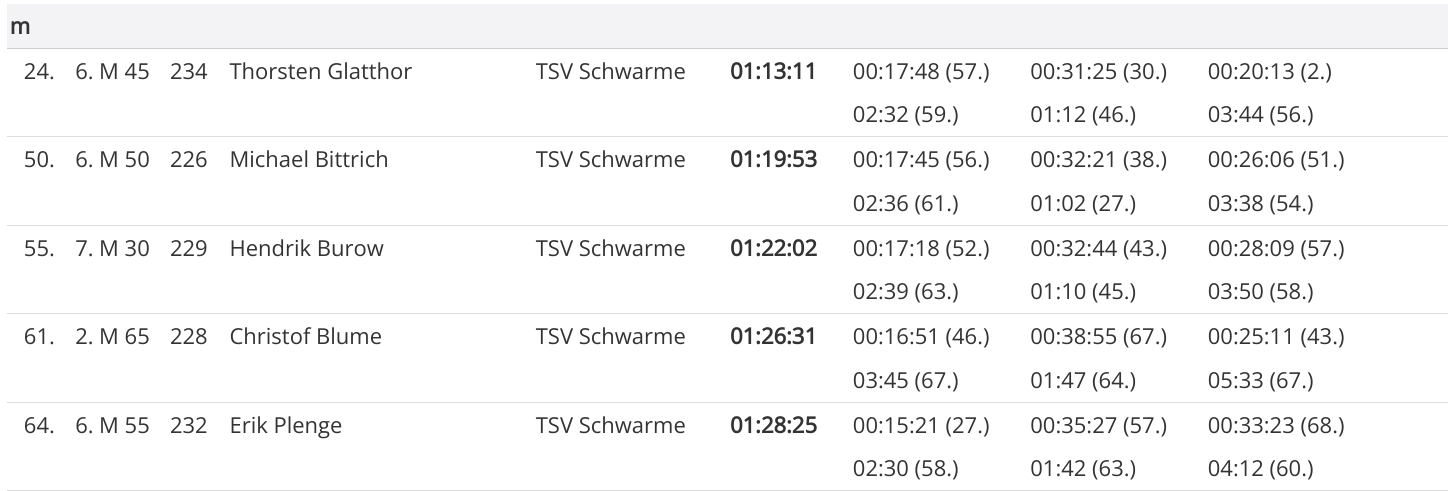
Task: Select finish time 01:19:53
Action: [x=773, y=160]
